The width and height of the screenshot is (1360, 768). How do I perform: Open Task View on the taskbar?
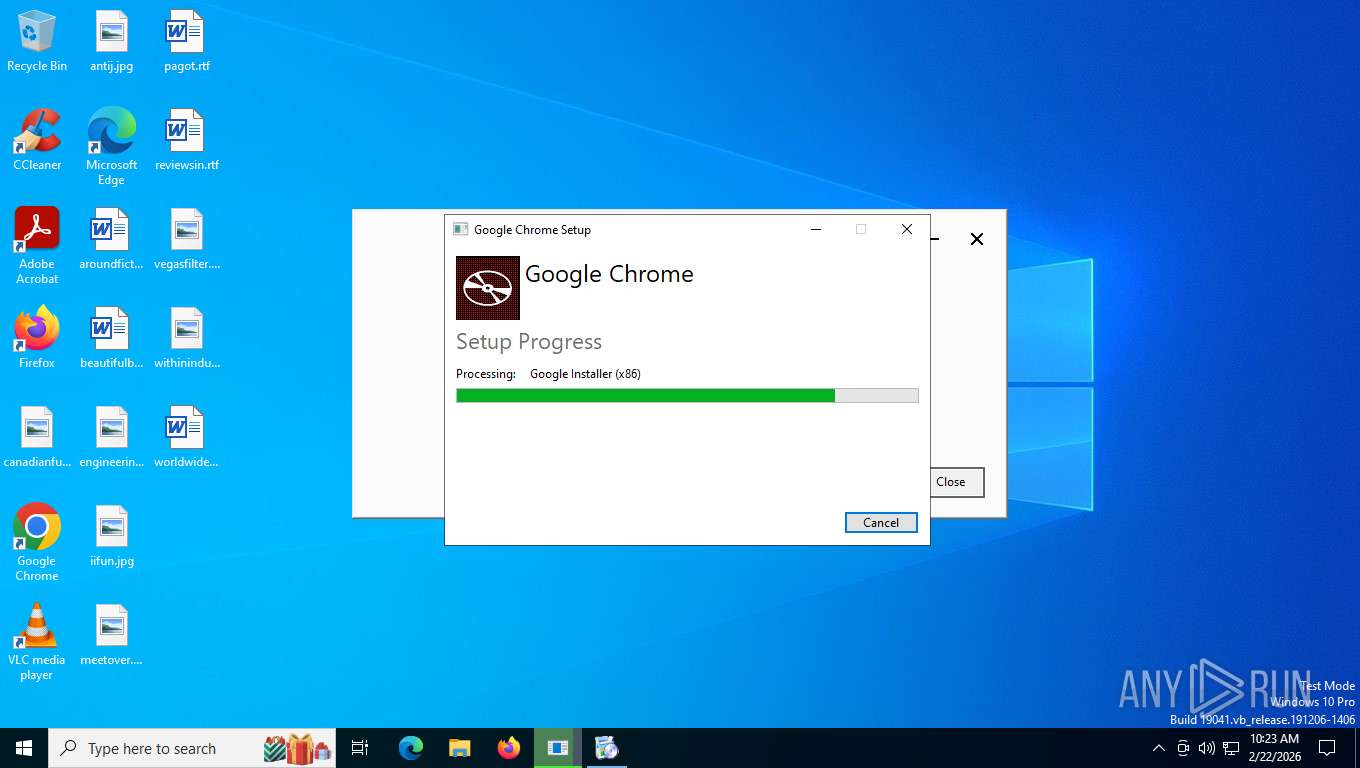tap(360, 748)
